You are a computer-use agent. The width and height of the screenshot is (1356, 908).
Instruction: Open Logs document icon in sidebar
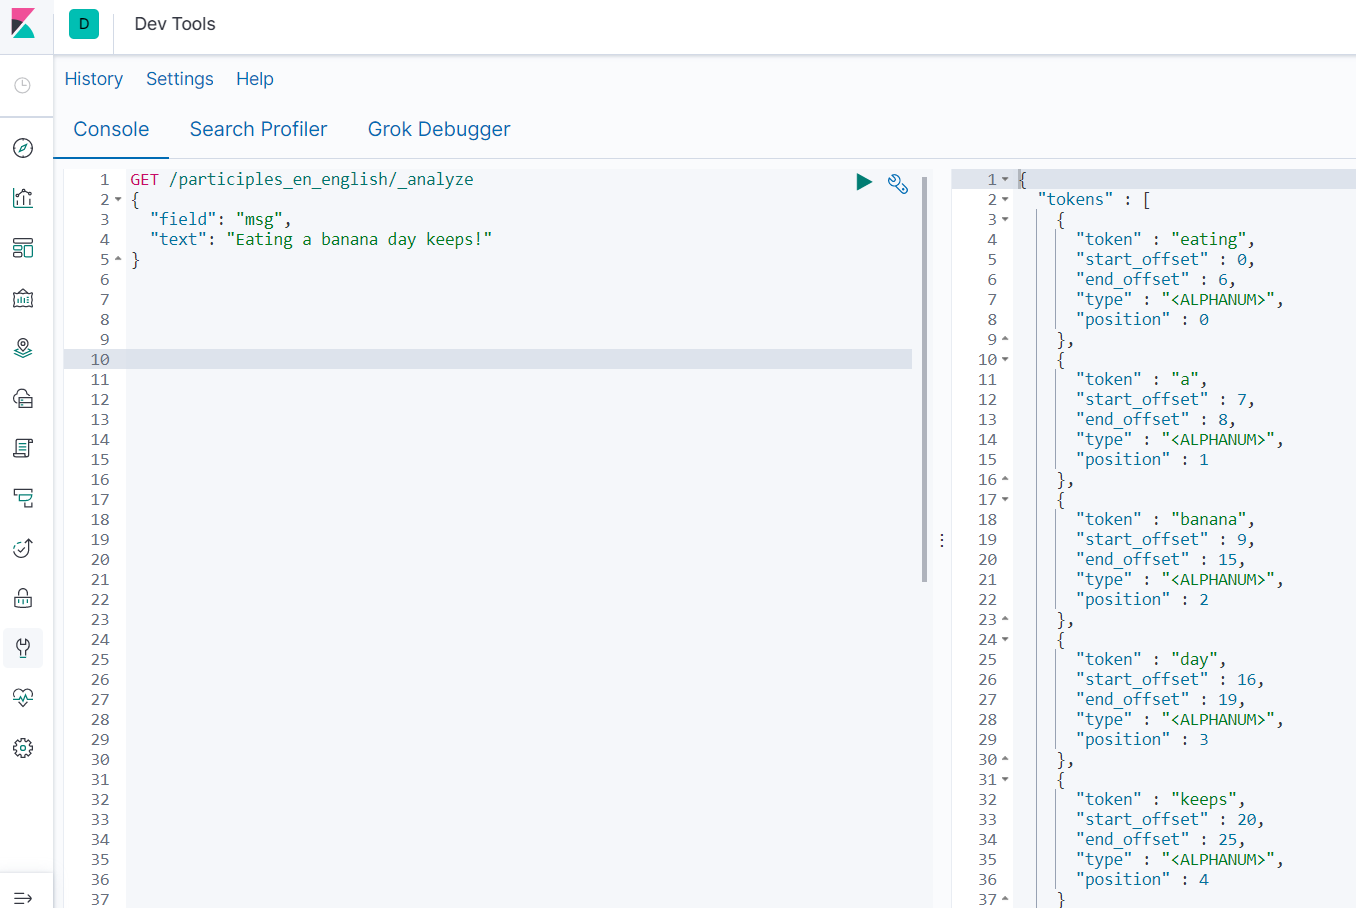[23, 448]
